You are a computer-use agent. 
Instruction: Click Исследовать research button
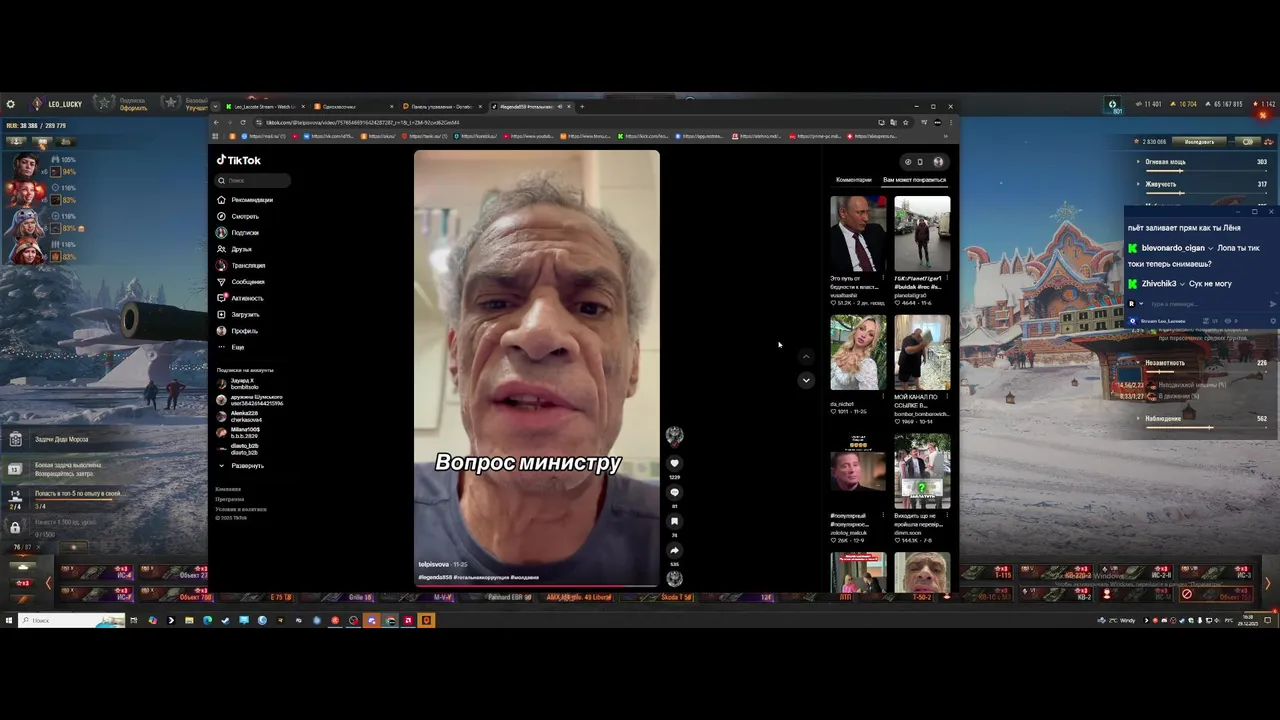1199,141
